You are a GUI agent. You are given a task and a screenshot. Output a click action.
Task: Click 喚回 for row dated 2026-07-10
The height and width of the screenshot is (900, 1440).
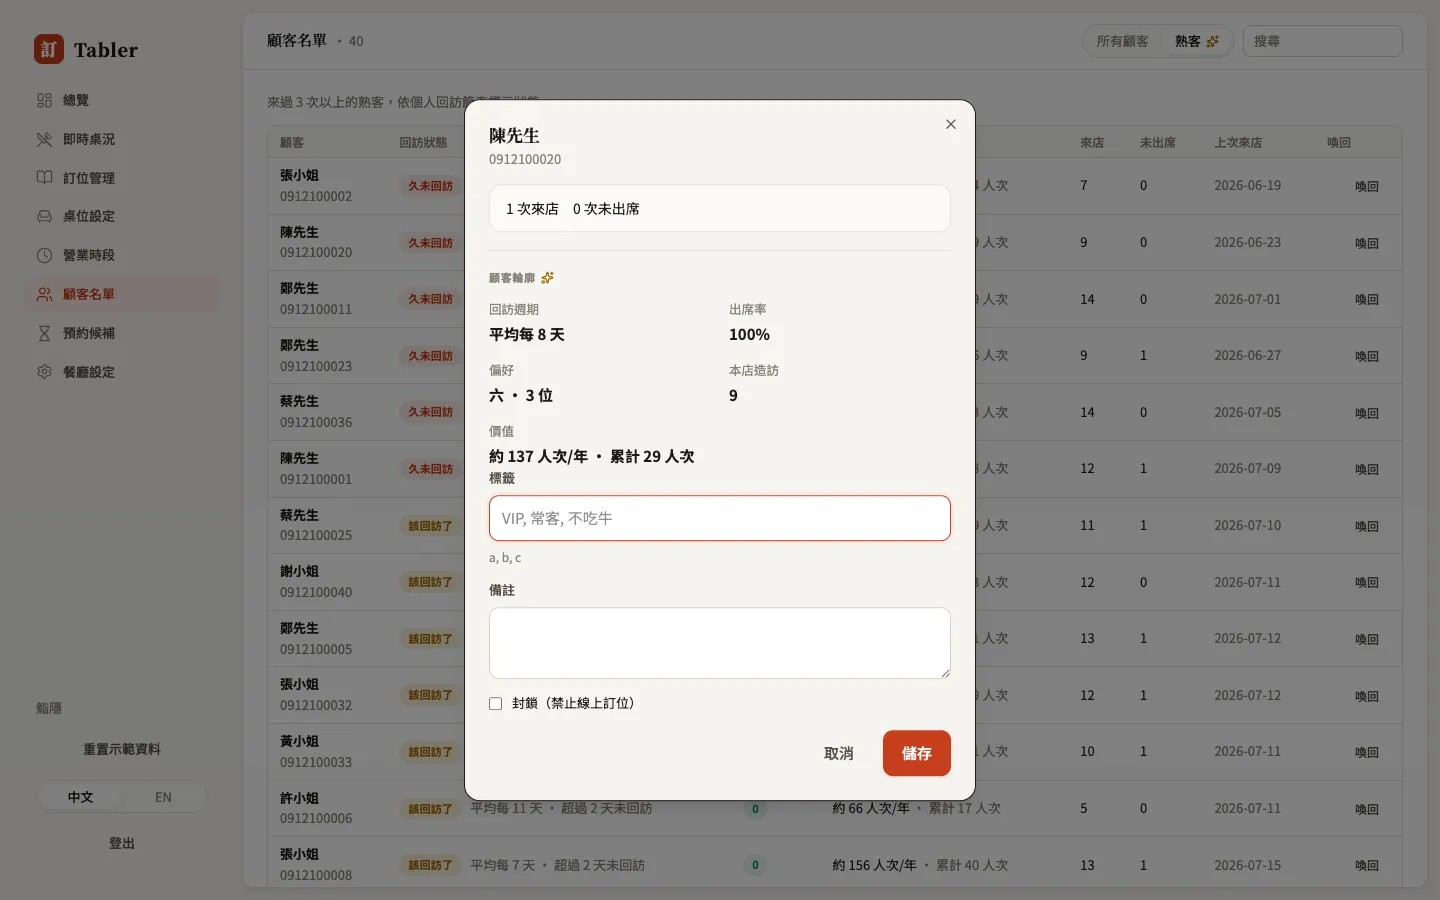tap(1367, 526)
